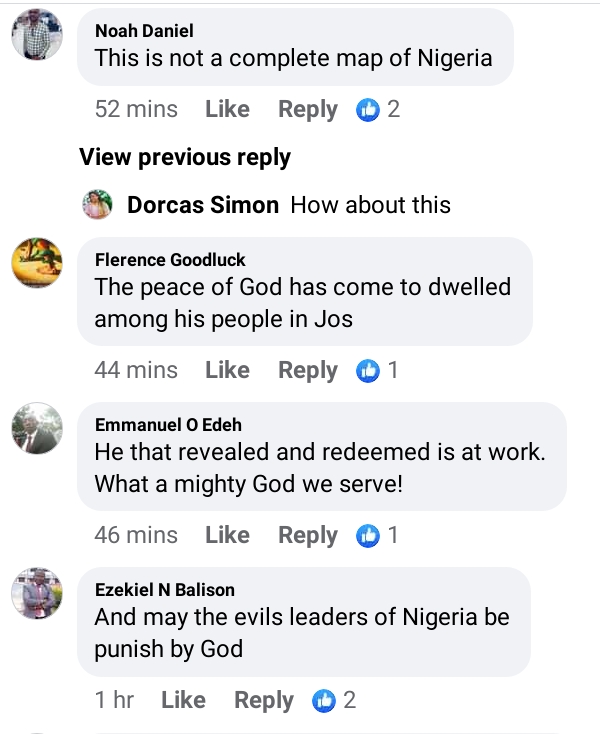600x734 pixels.
Task: Open Dorcas Simon's profile name link
Action: pos(203,205)
